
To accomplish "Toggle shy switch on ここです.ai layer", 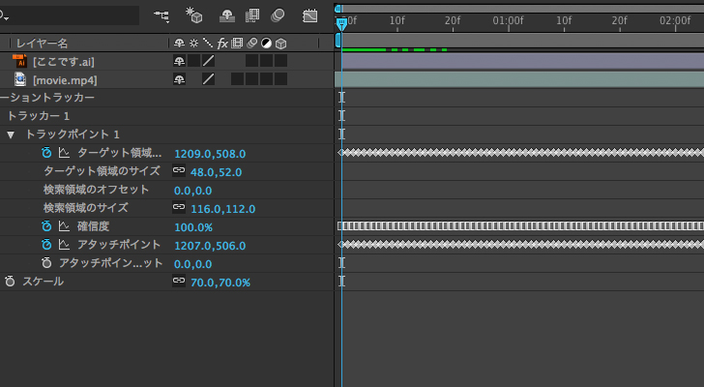I will tap(179, 61).
